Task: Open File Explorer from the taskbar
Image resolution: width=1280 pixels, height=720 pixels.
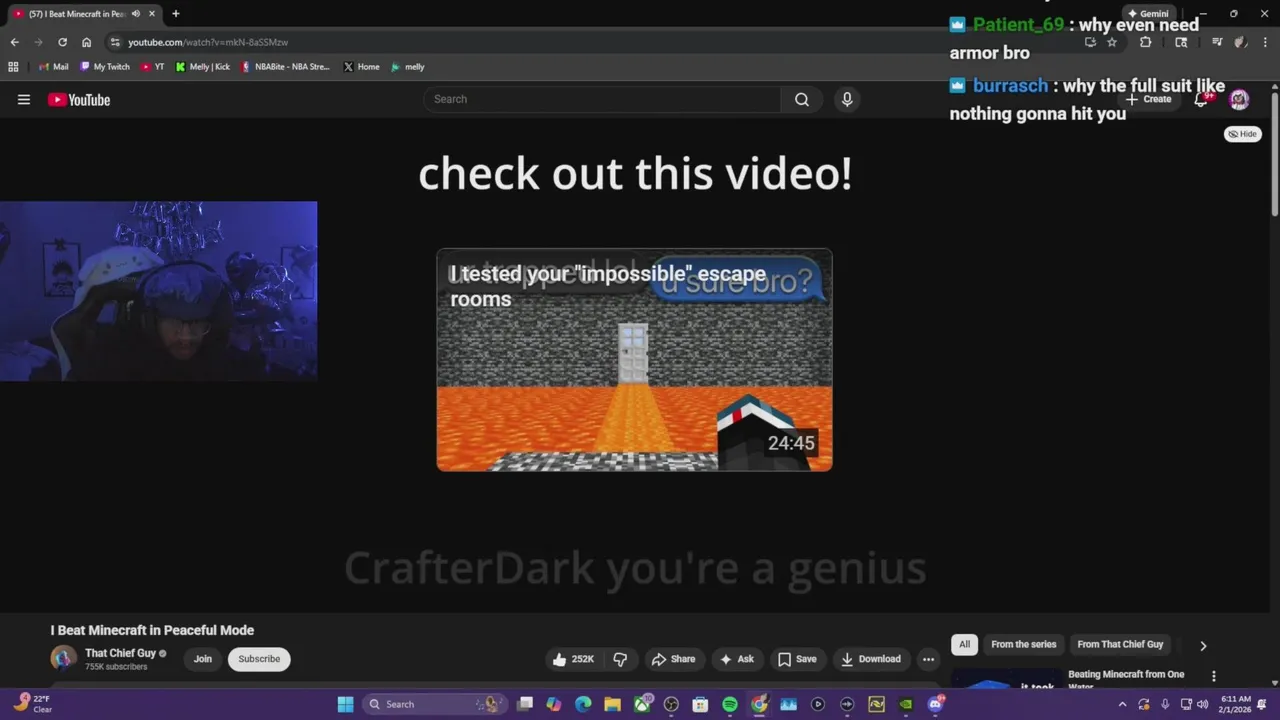Action: point(612,704)
